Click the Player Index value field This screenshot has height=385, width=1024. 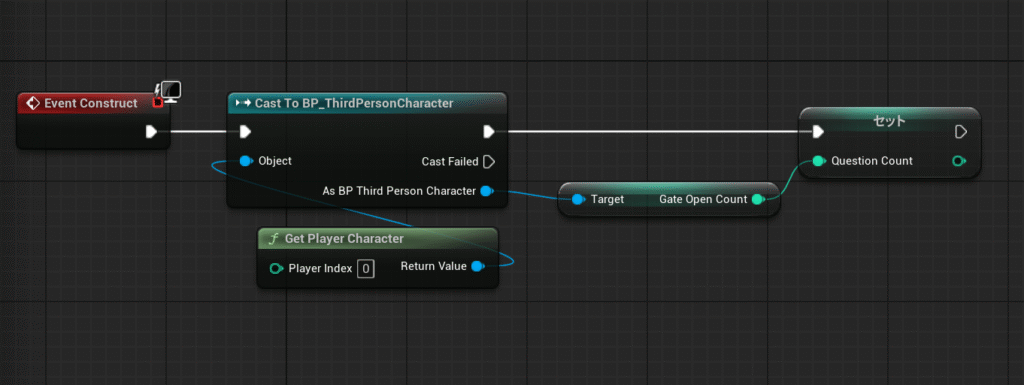pos(366,268)
